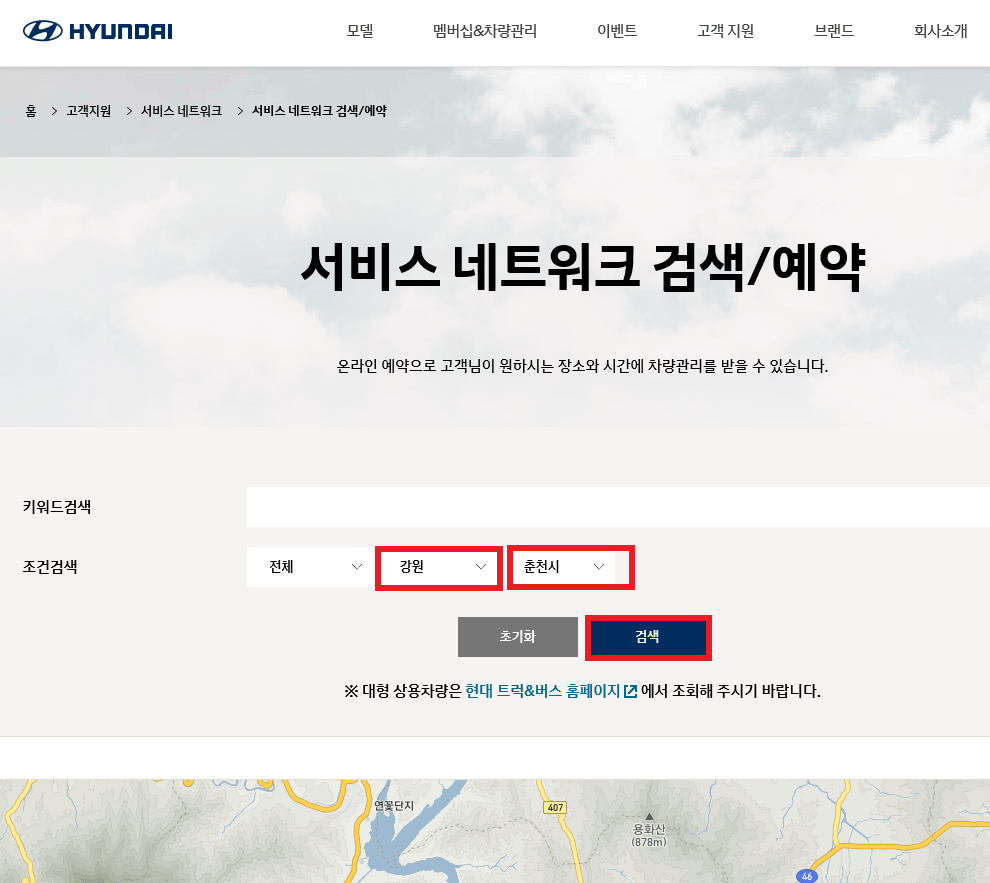The image size is (990, 883).
Task: Select 서비스 네트워크 검색/예약 breadcrumb
Action: (x=319, y=111)
